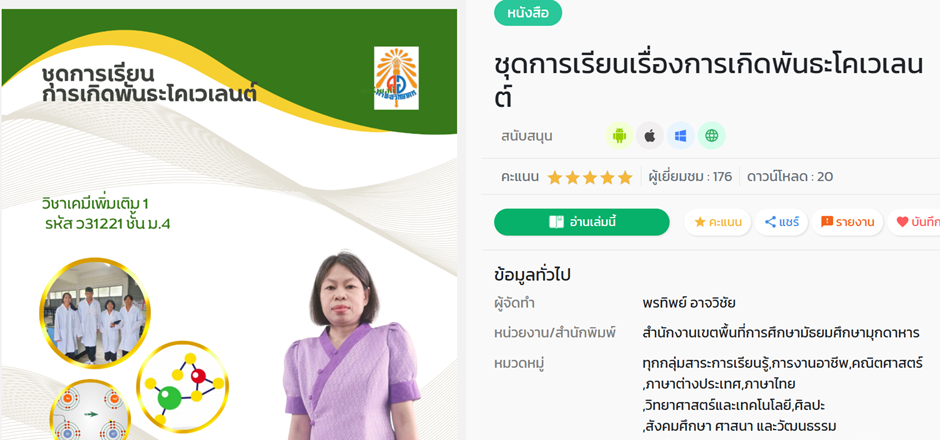Click the web globe support icon
The width and height of the screenshot is (940, 440).
pyautogui.click(x=712, y=135)
